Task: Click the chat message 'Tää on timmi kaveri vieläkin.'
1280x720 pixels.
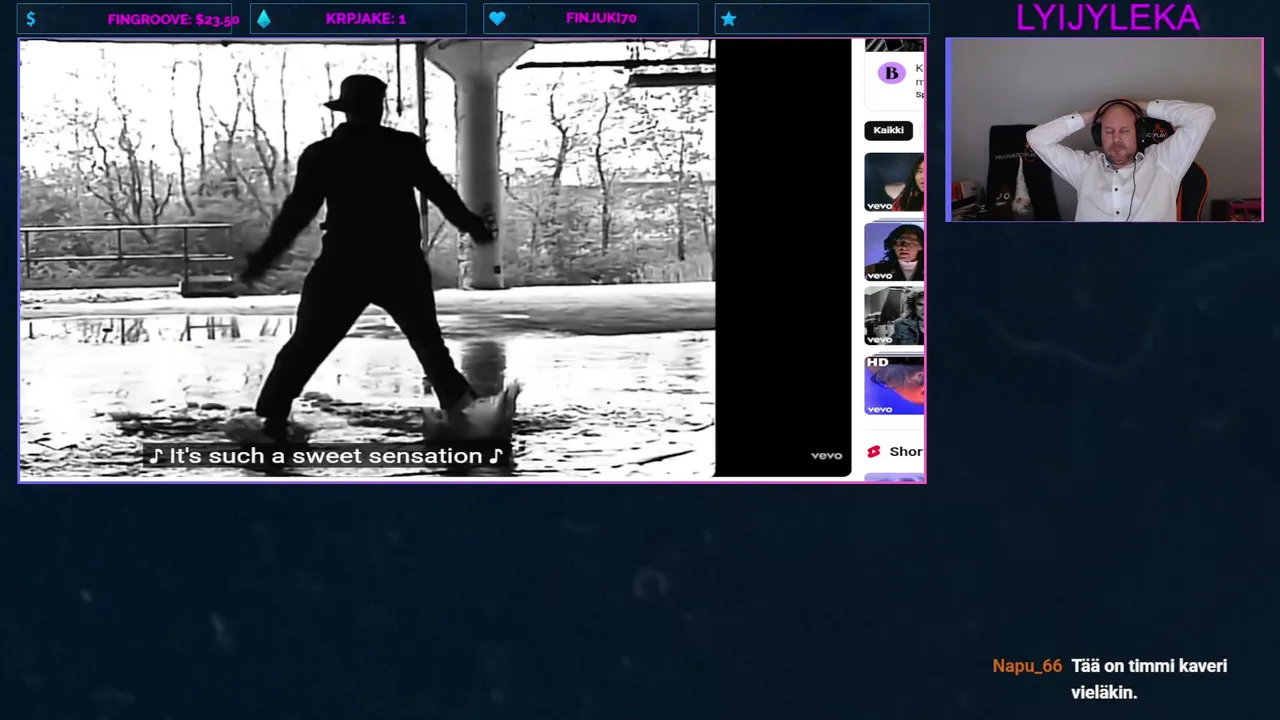Action: pyautogui.click(x=1148, y=679)
